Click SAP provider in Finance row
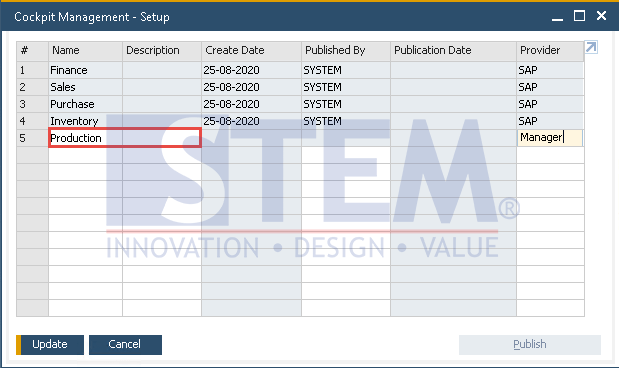619x368 pixels. (550, 70)
